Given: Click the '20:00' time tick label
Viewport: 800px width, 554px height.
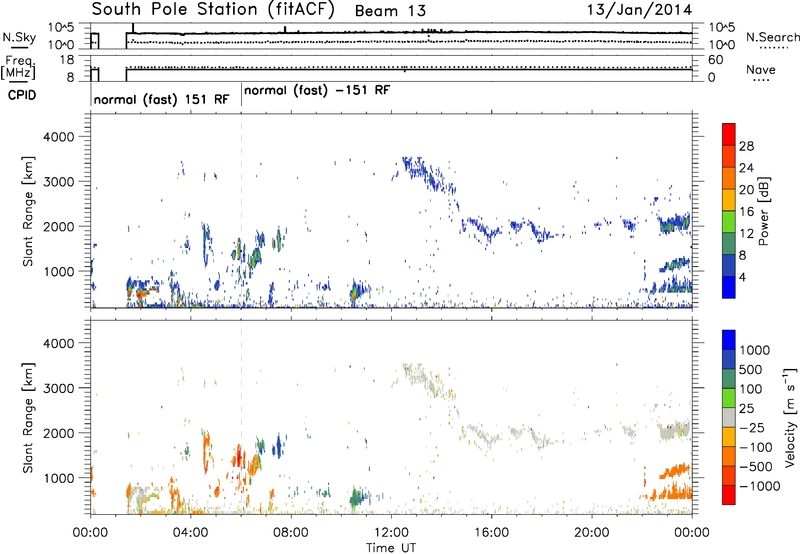Looking at the screenshot, I should click(591, 533).
